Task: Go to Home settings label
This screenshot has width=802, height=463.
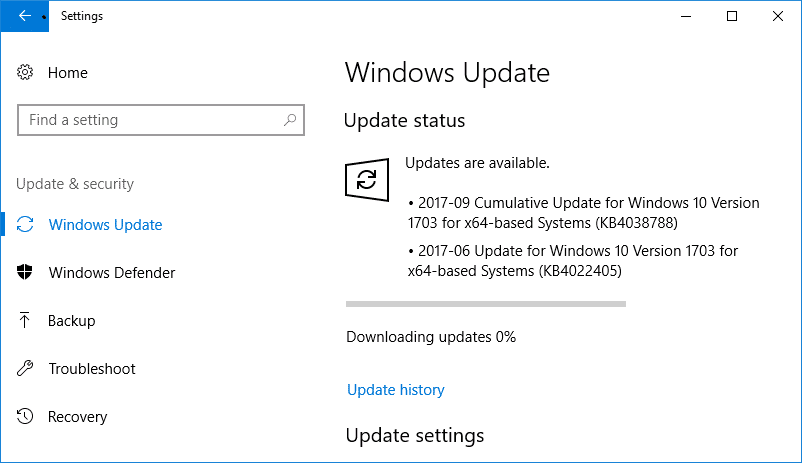Action: click(x=68, y=73)
